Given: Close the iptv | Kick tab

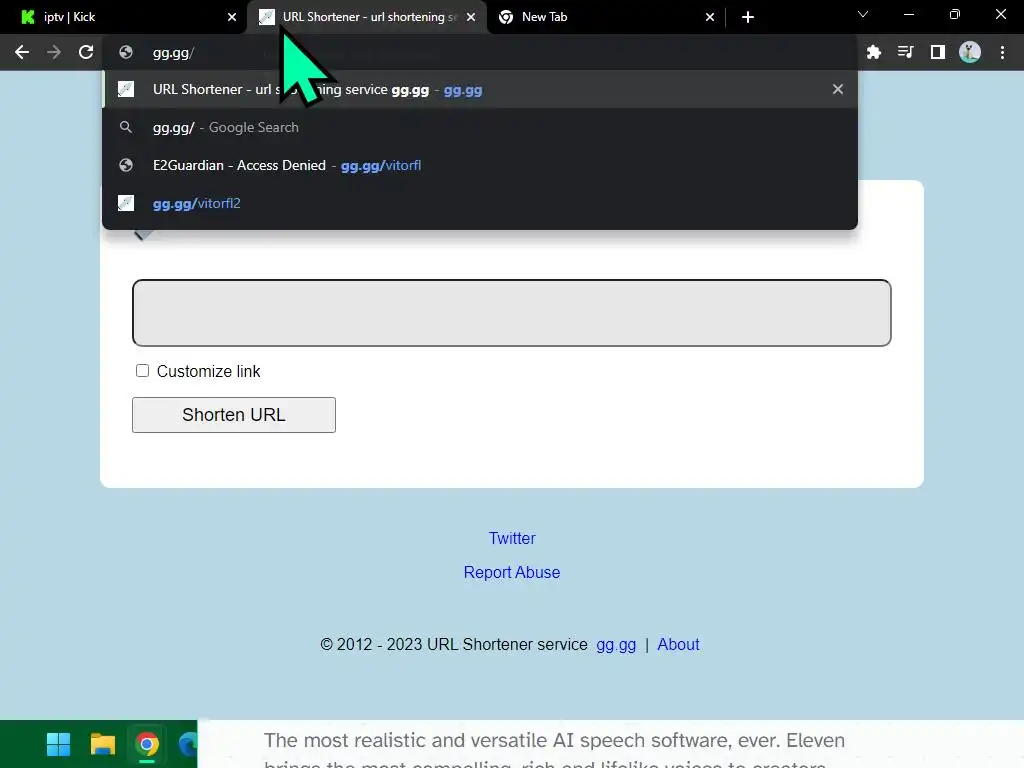Looking at the screenshot, I should click(232, 17).
